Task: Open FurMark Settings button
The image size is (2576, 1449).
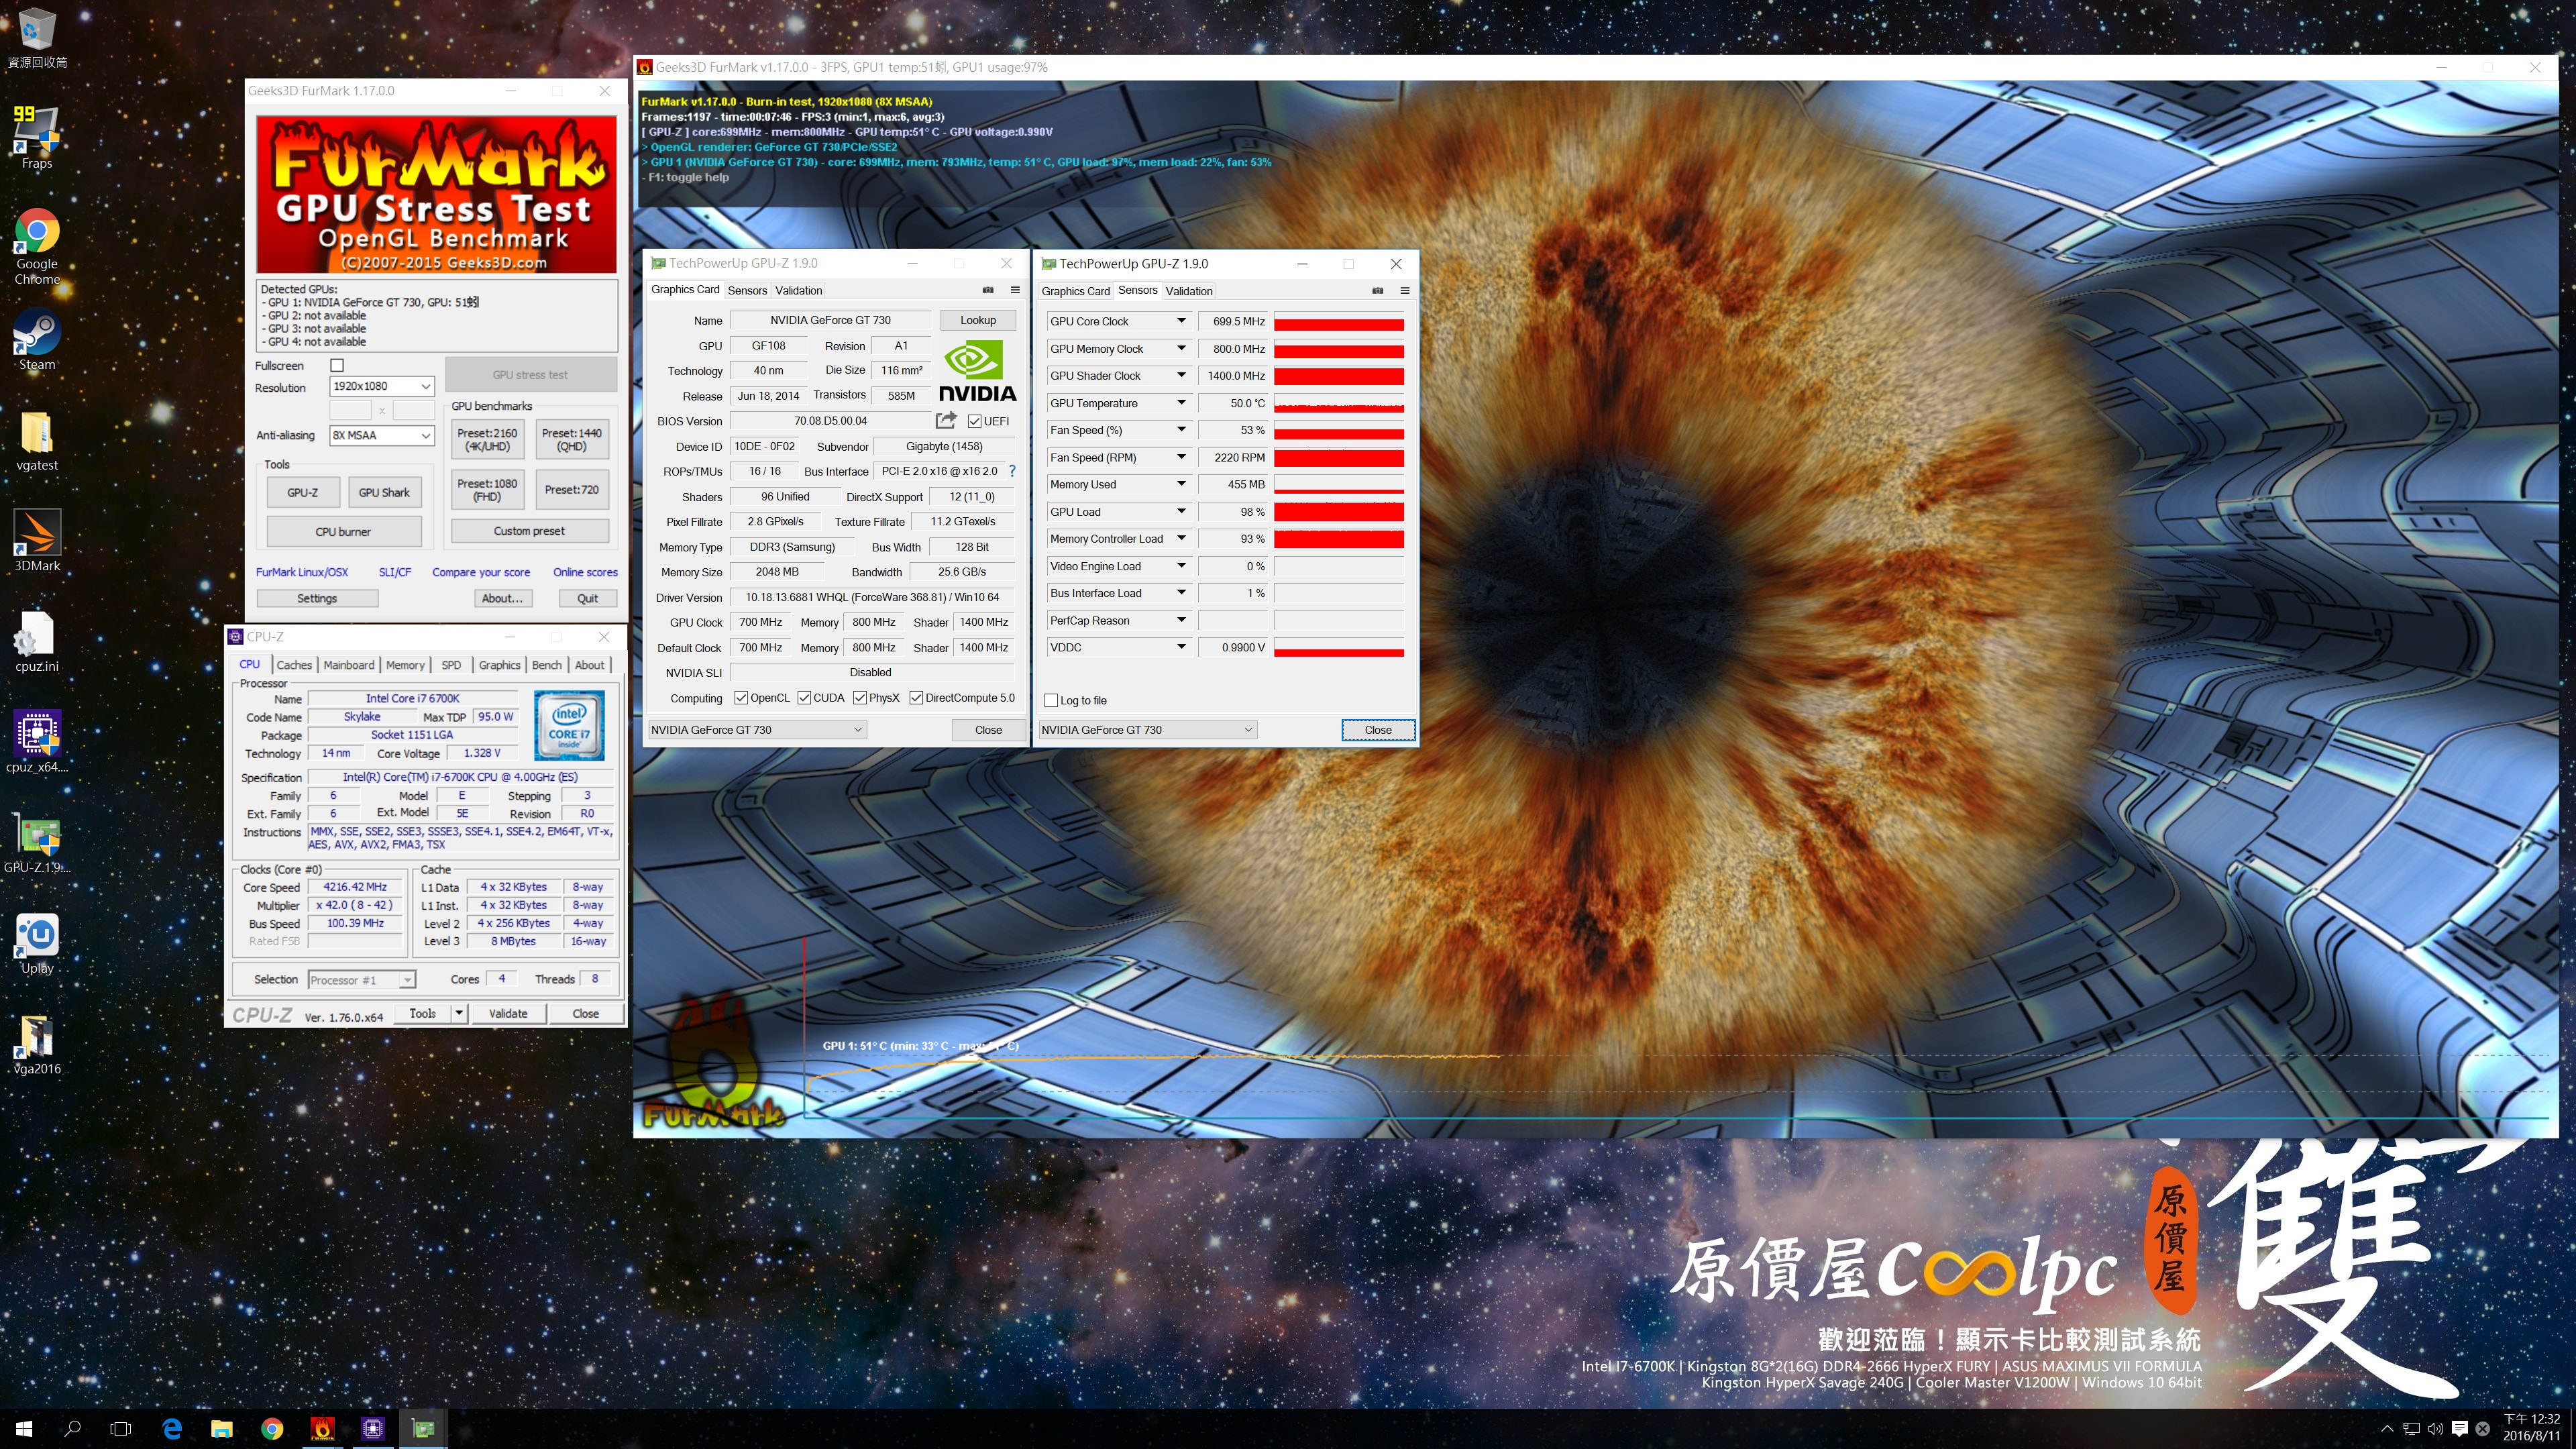Action: coord(317,598)
